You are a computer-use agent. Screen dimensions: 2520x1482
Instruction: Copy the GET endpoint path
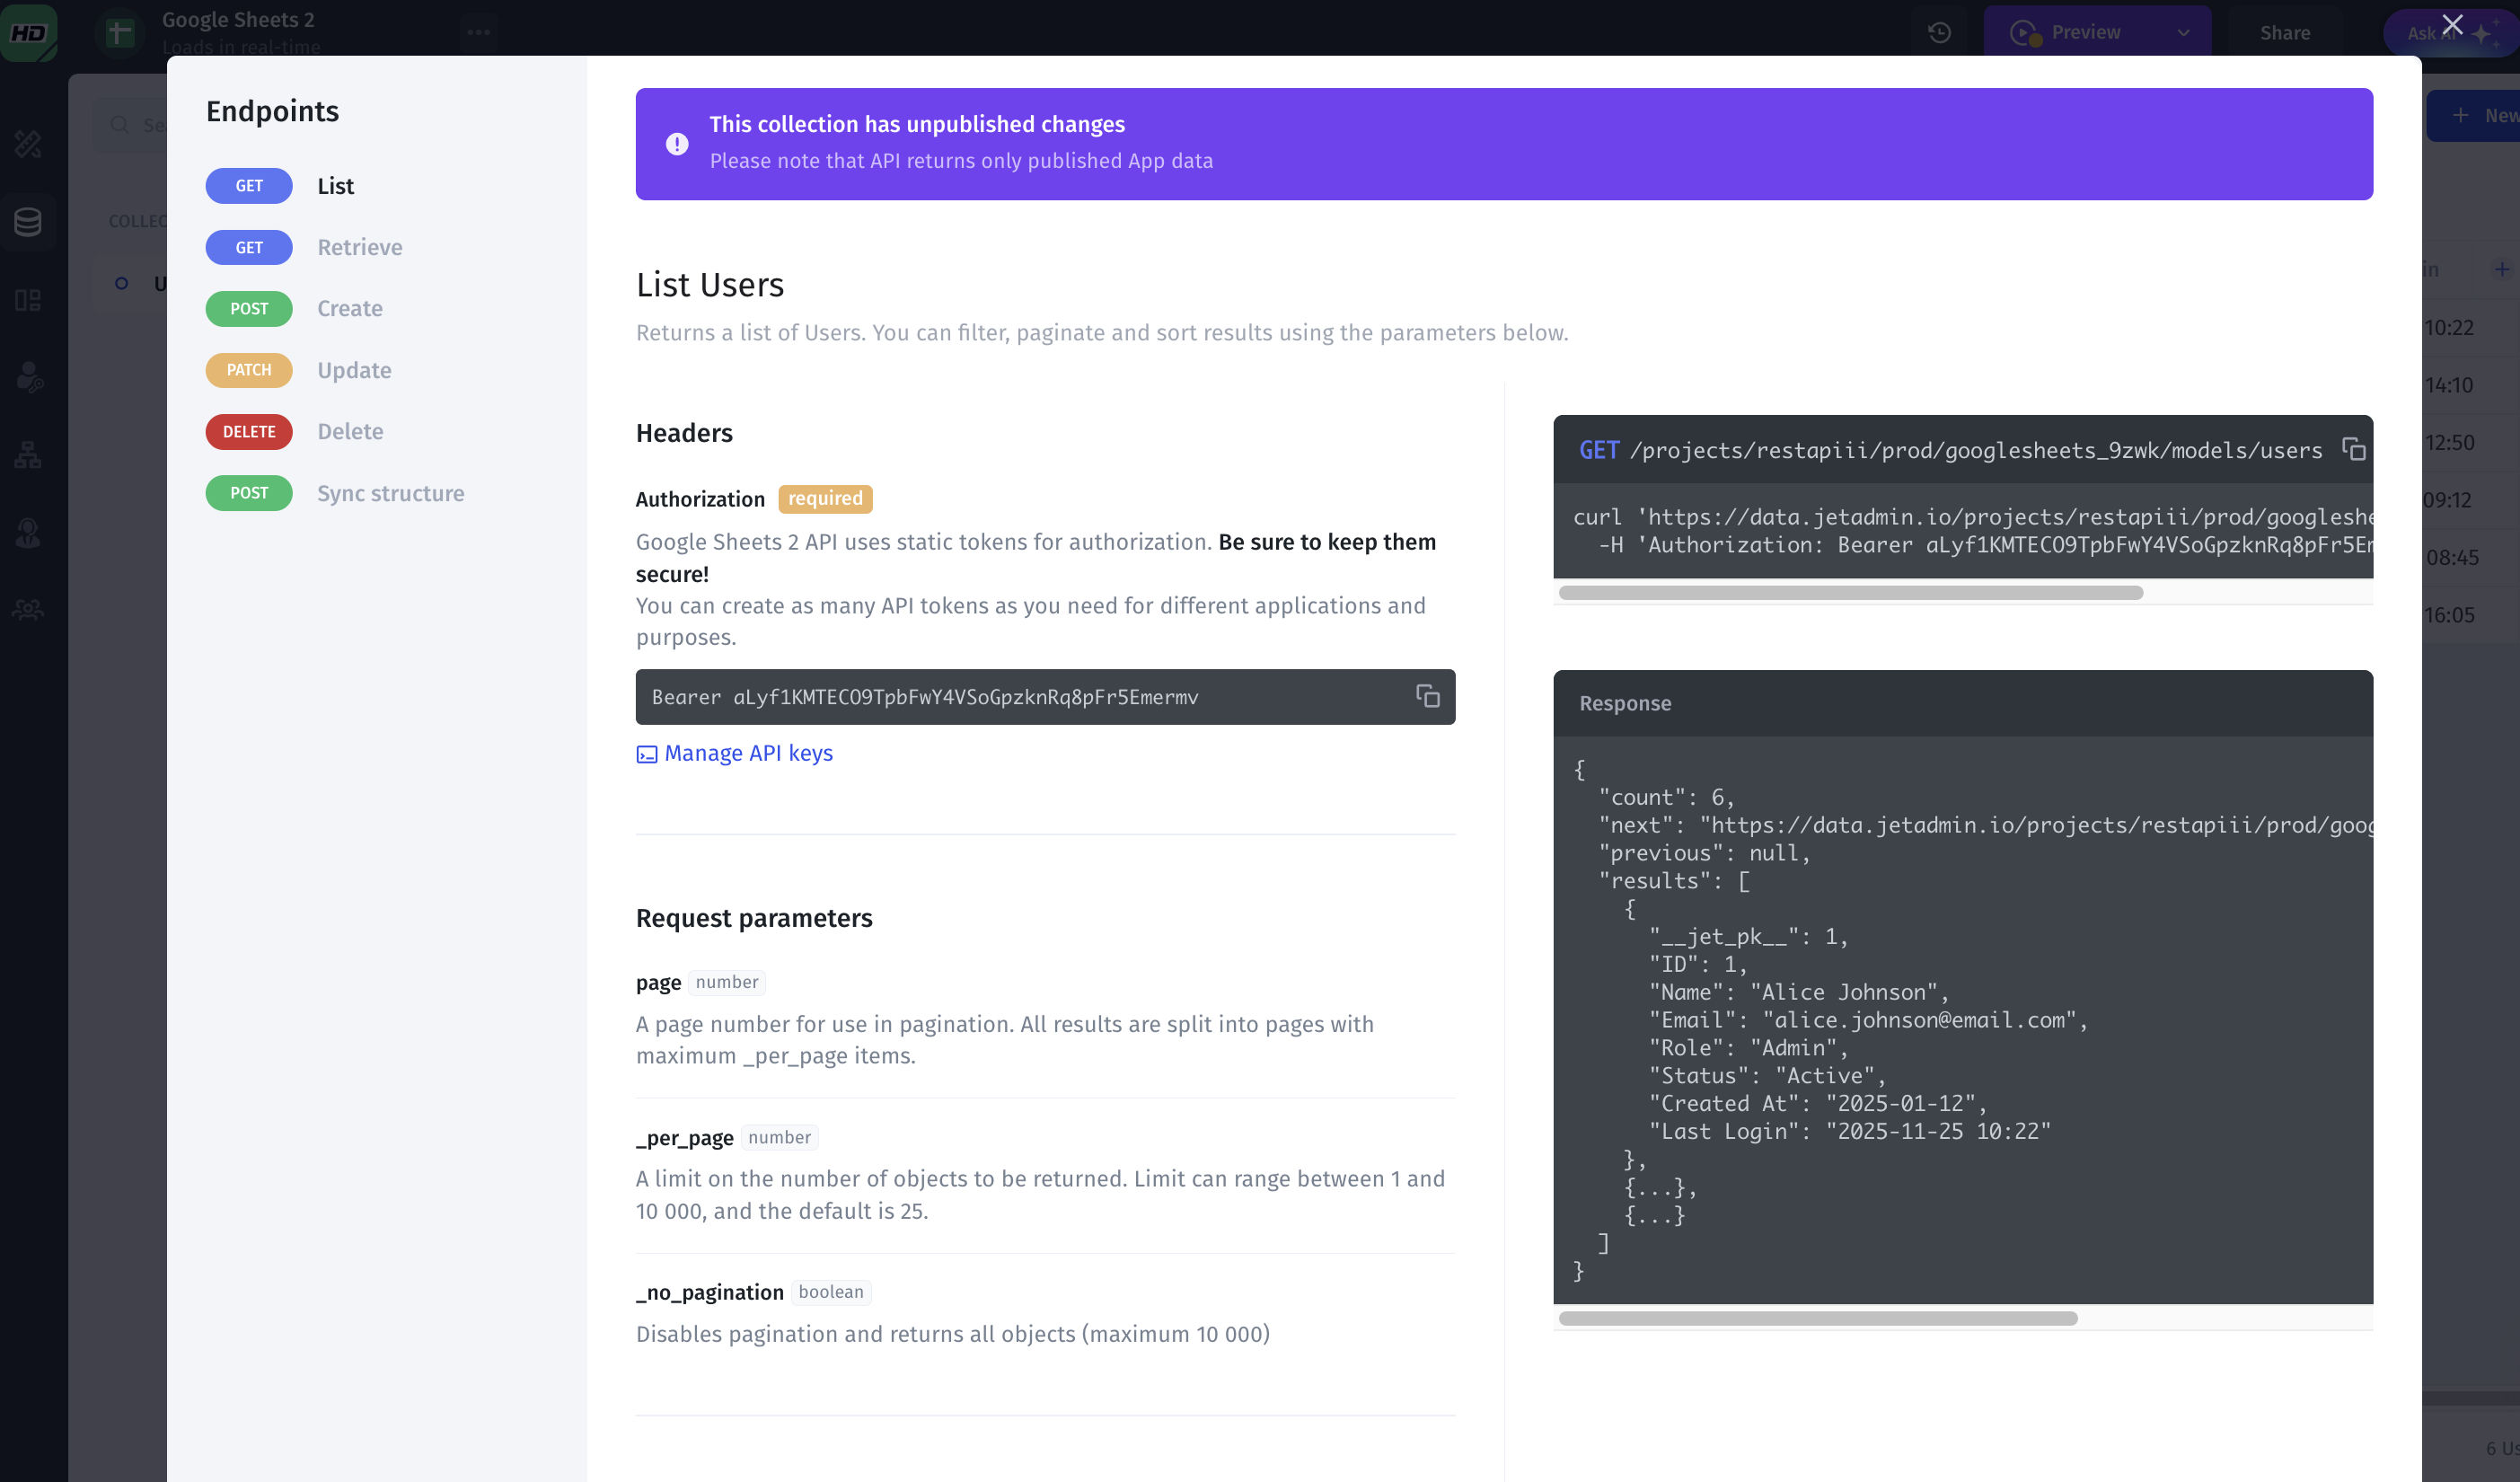2353,450
